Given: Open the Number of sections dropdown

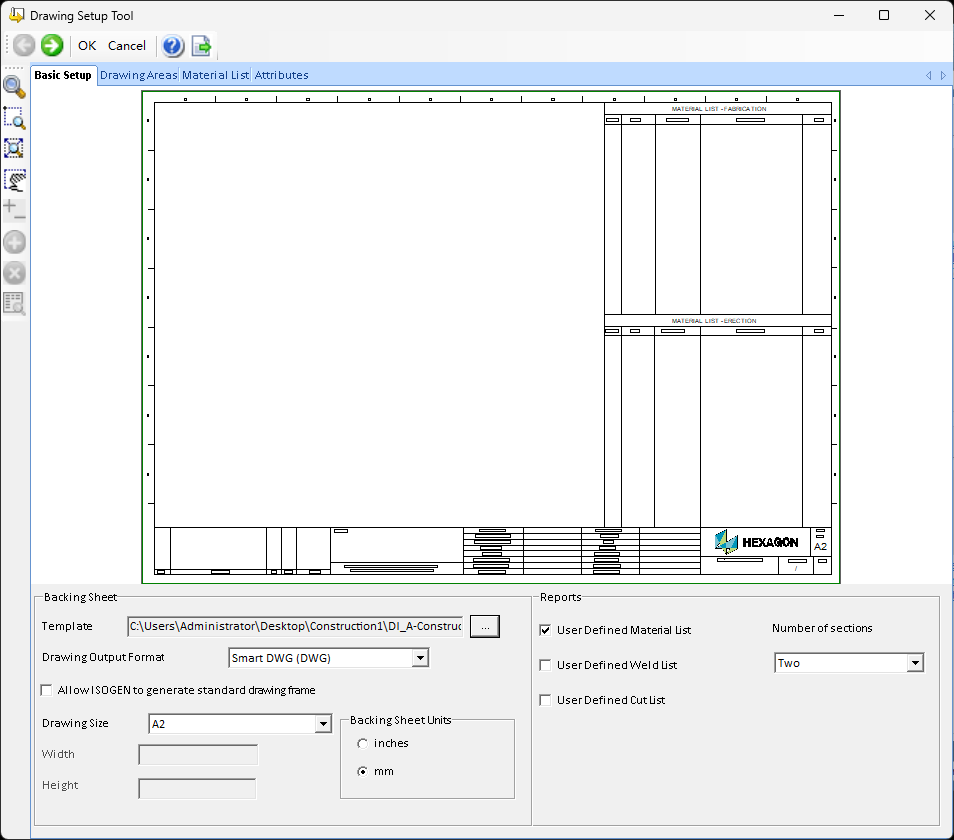Looking at the screenshot, I should pos(914,663).
